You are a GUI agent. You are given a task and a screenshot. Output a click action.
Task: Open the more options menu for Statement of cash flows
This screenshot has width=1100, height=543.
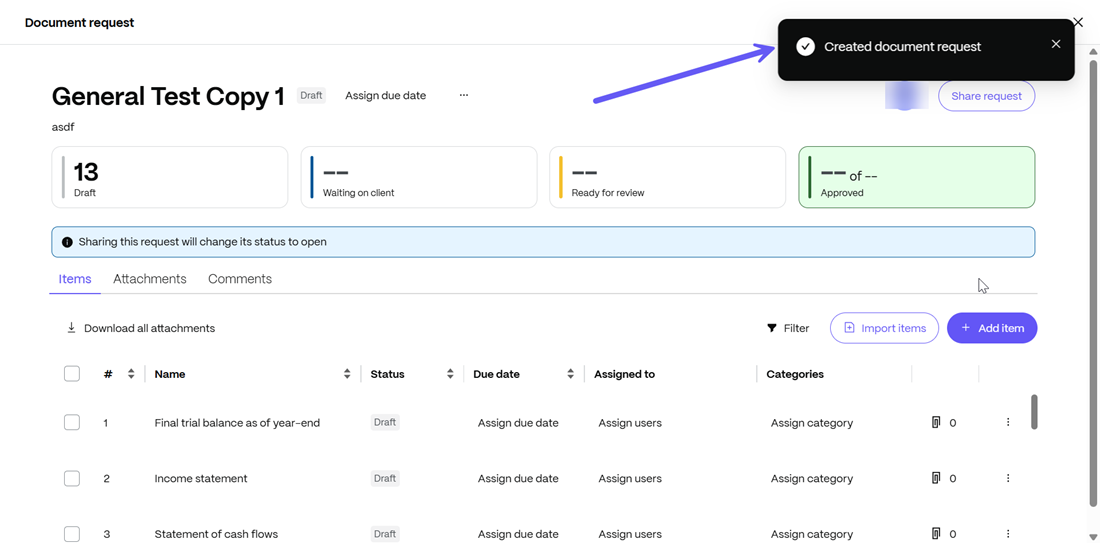click(1008, 533)
